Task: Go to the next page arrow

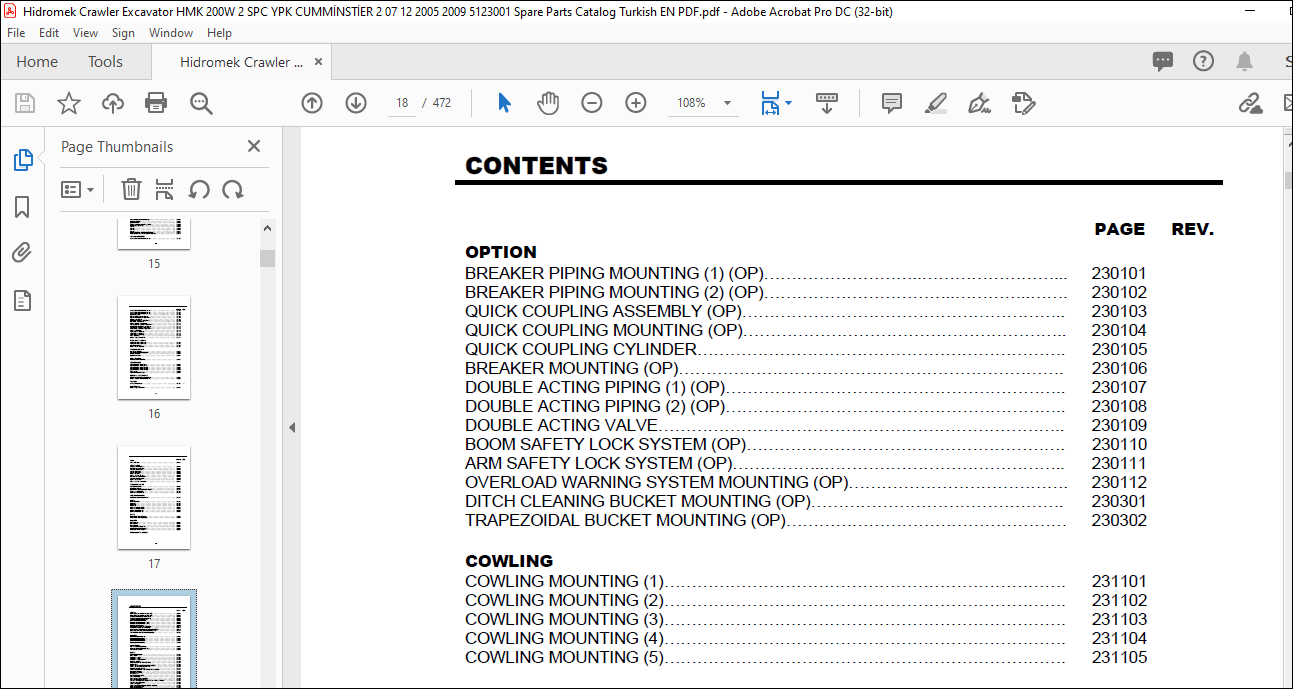Action: click(356, 103)
